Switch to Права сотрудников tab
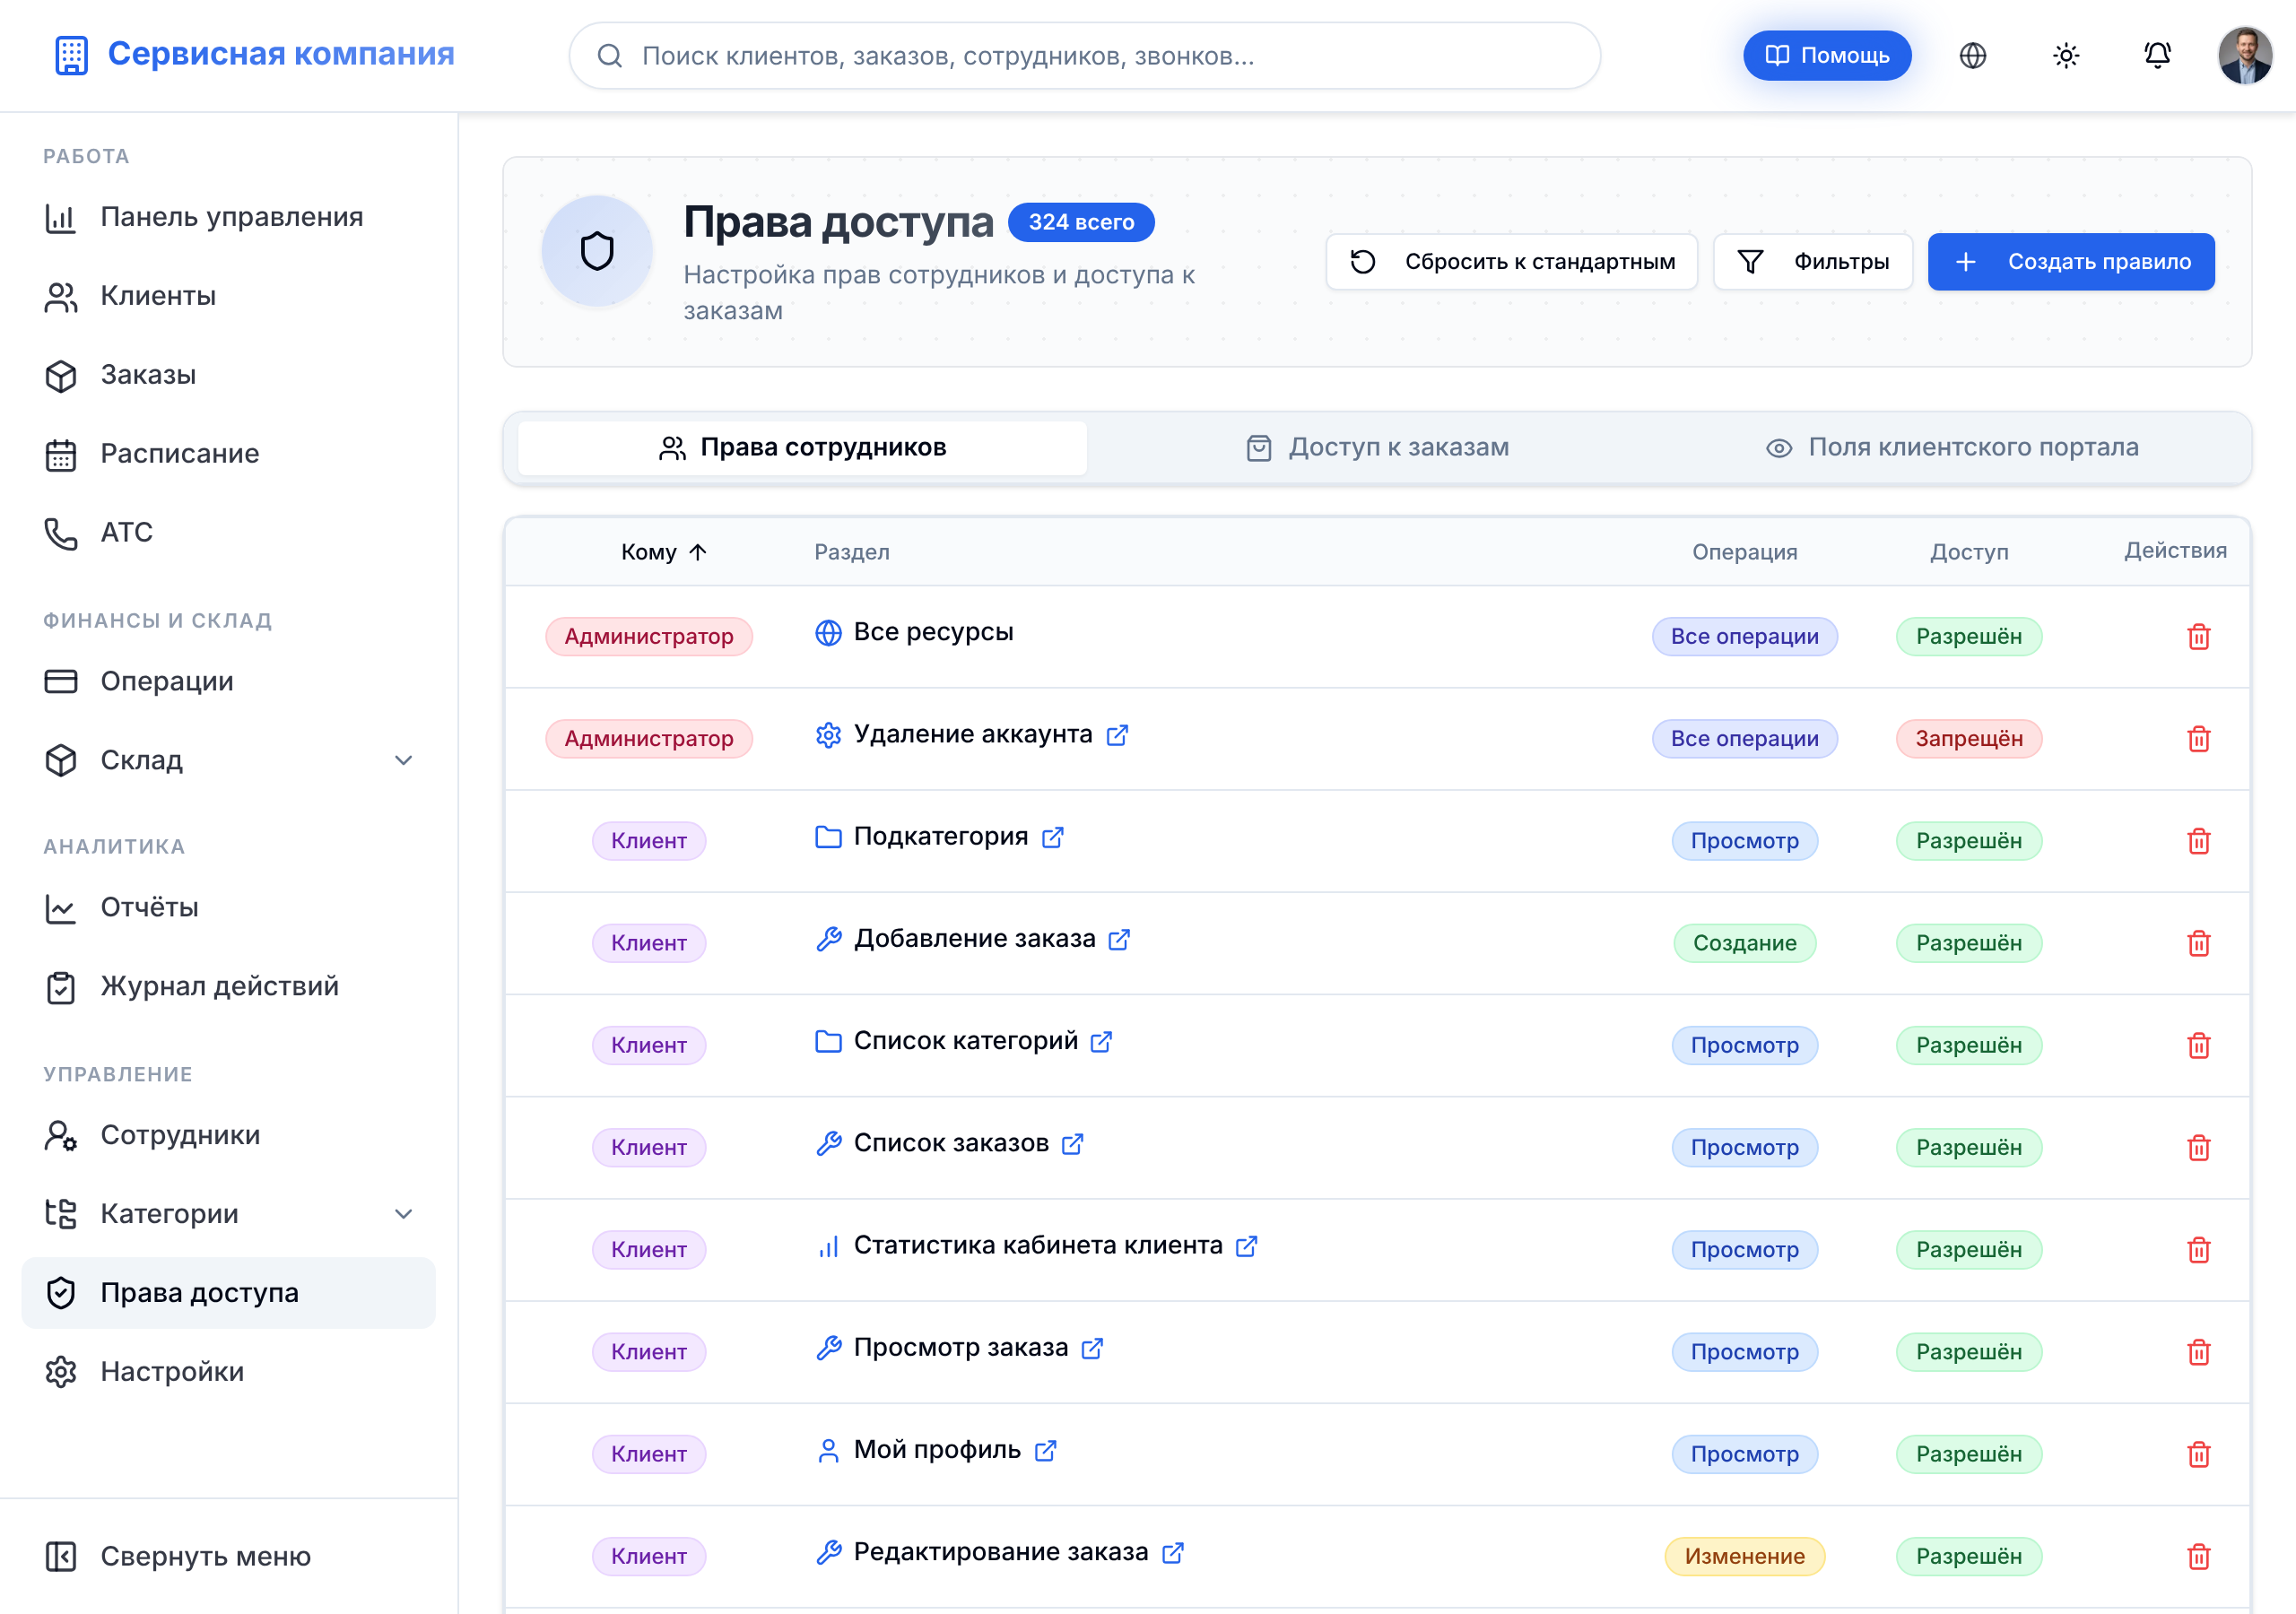The image size is (2296, 1614). click(x=802, y=448)
